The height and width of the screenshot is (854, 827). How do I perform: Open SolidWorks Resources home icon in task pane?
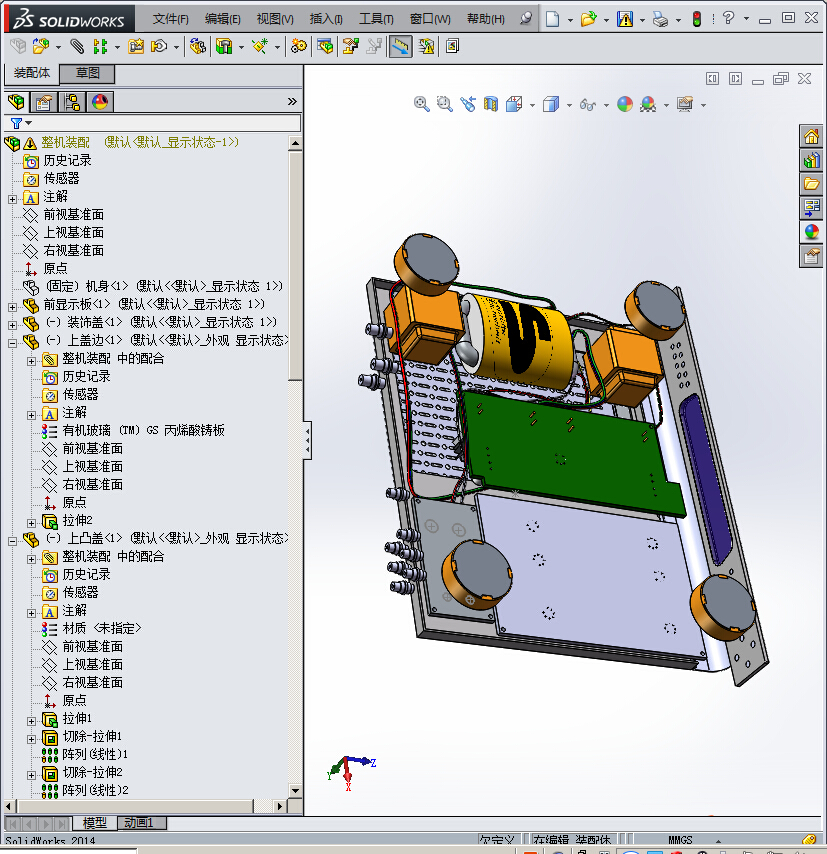[x=811, y=136]
